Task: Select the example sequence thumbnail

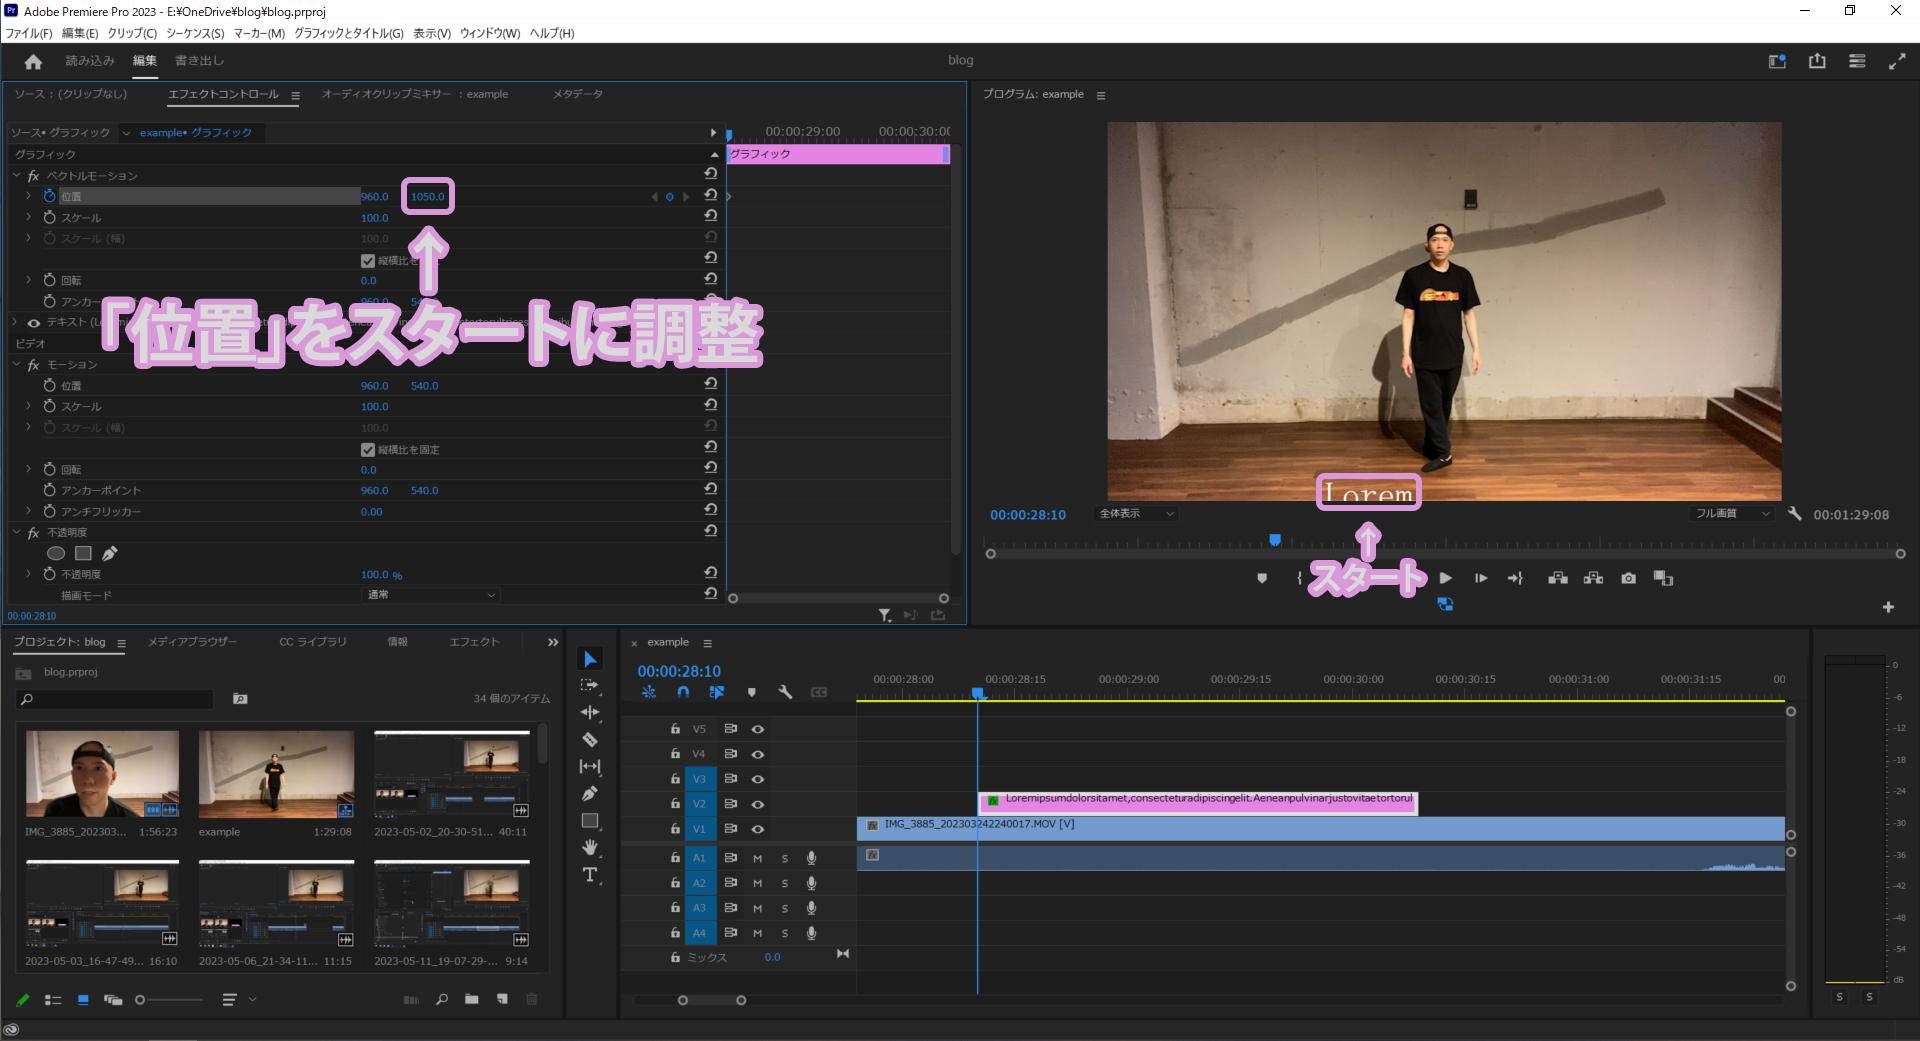Action: point(276,774)
